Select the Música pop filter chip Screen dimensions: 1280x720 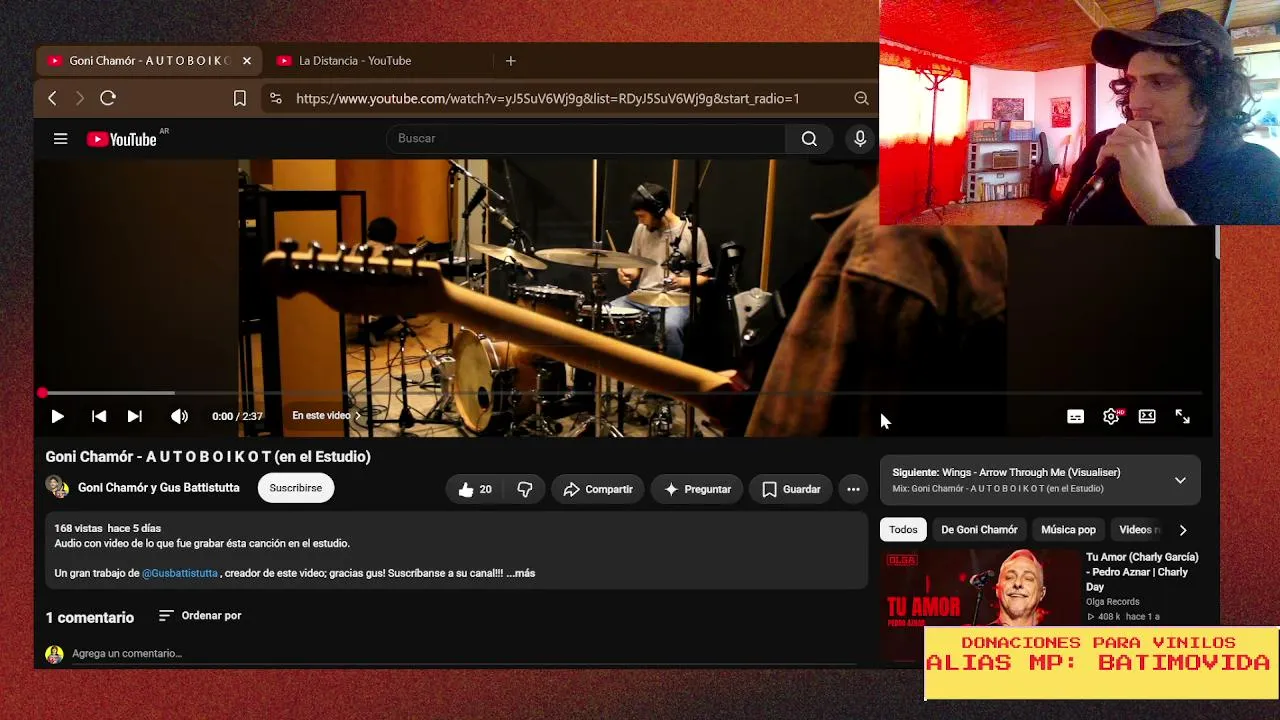point(1068,530)
